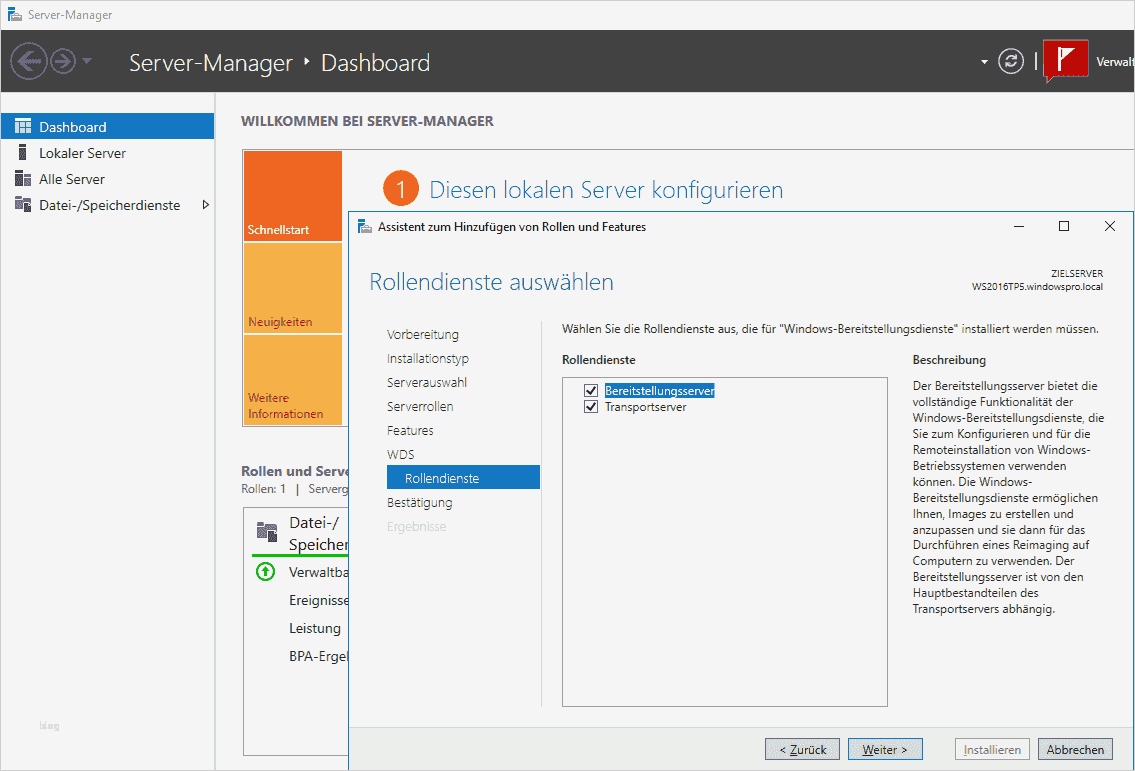Click the Zurück button
This screenshot has width=1135, height=771.
coord(802,749)
